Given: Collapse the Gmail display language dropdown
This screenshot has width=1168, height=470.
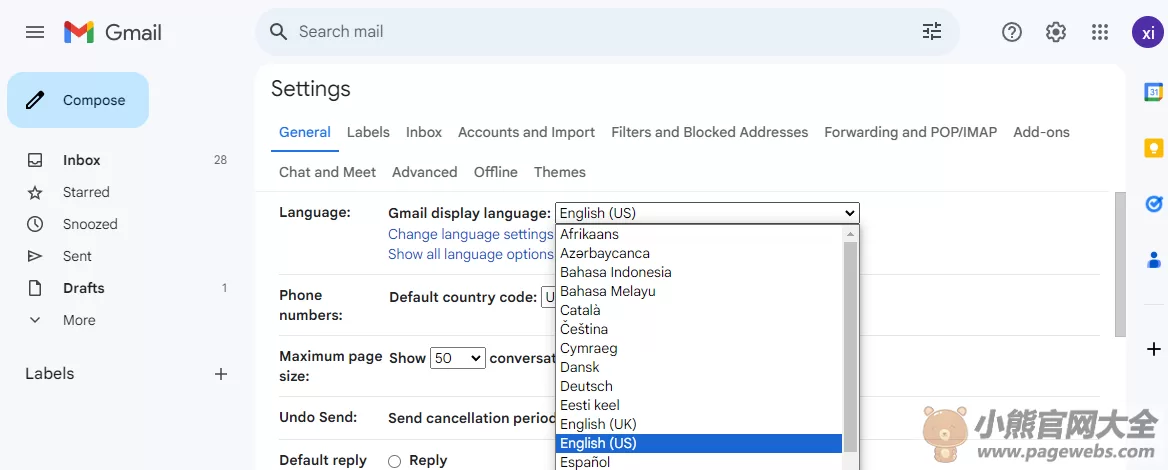Looking at the screenshot, I should coord(707,213).
